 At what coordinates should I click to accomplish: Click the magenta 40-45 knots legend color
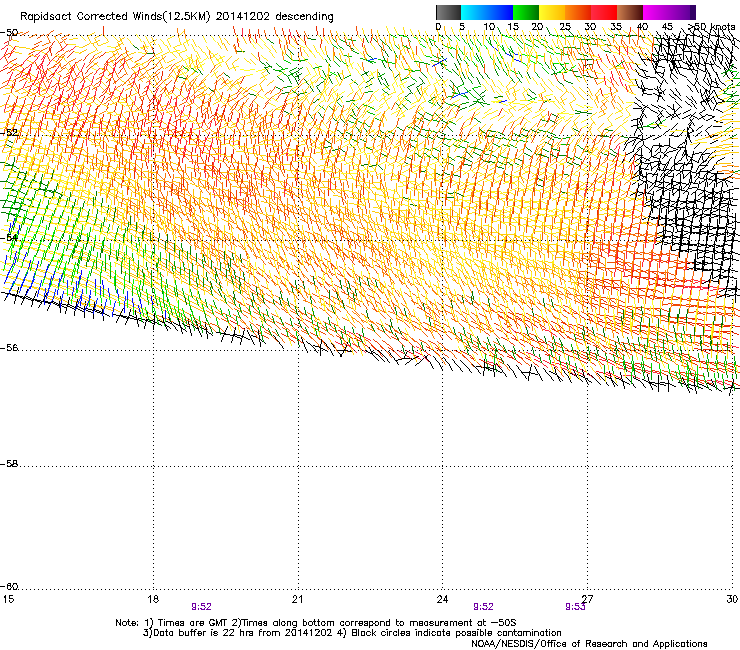click(656, 12)
